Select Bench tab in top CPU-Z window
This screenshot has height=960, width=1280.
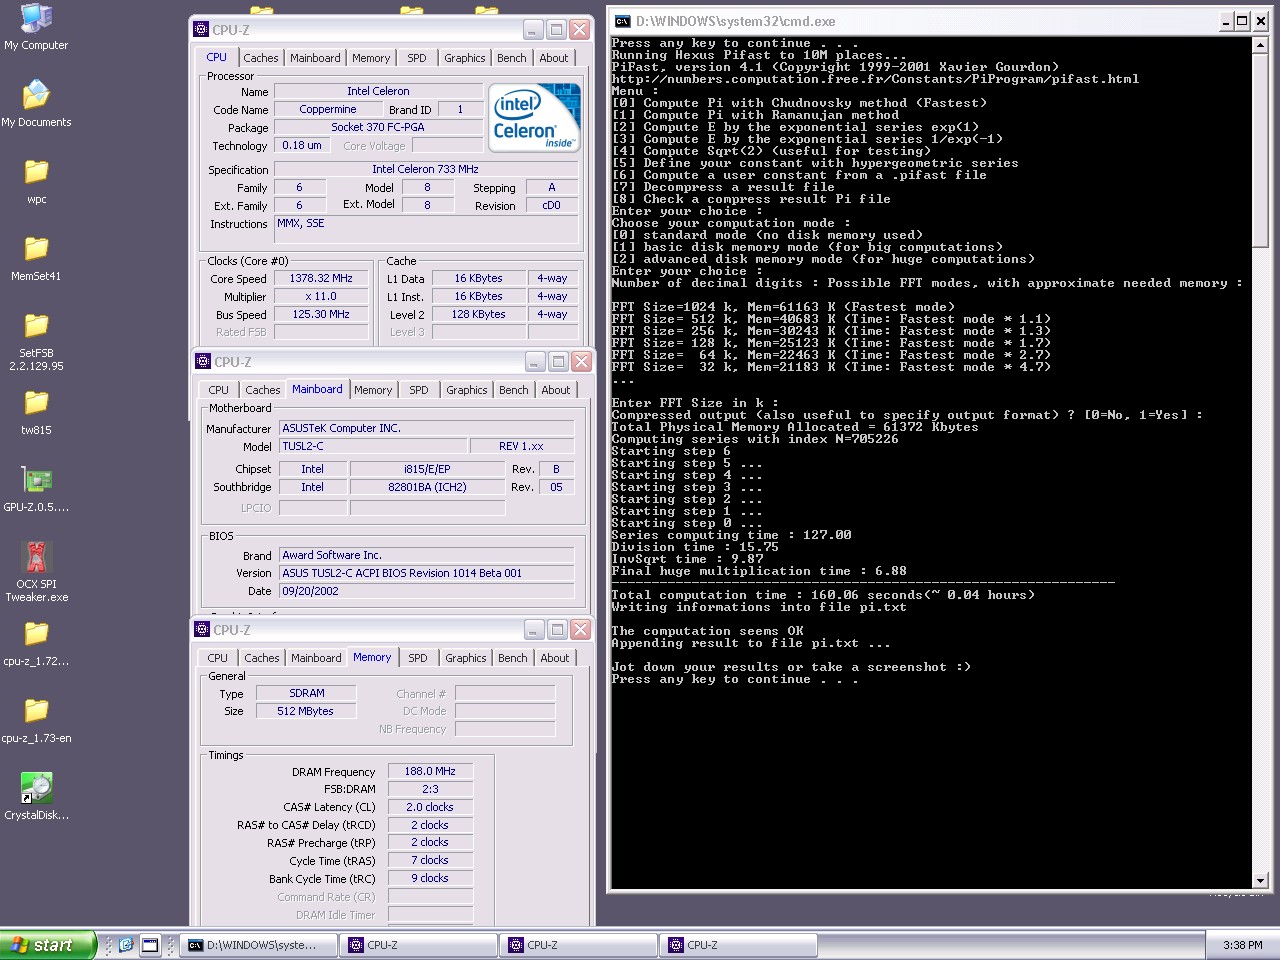click(512, 58)
